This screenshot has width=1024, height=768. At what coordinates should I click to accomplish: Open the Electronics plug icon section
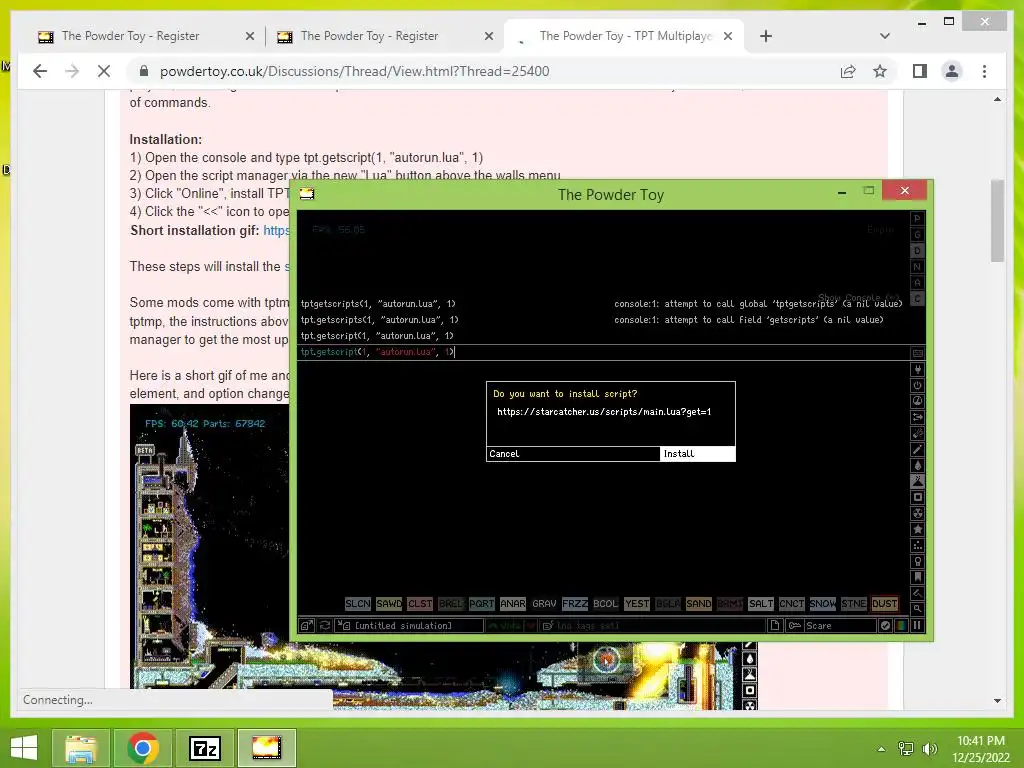point(918,370)
